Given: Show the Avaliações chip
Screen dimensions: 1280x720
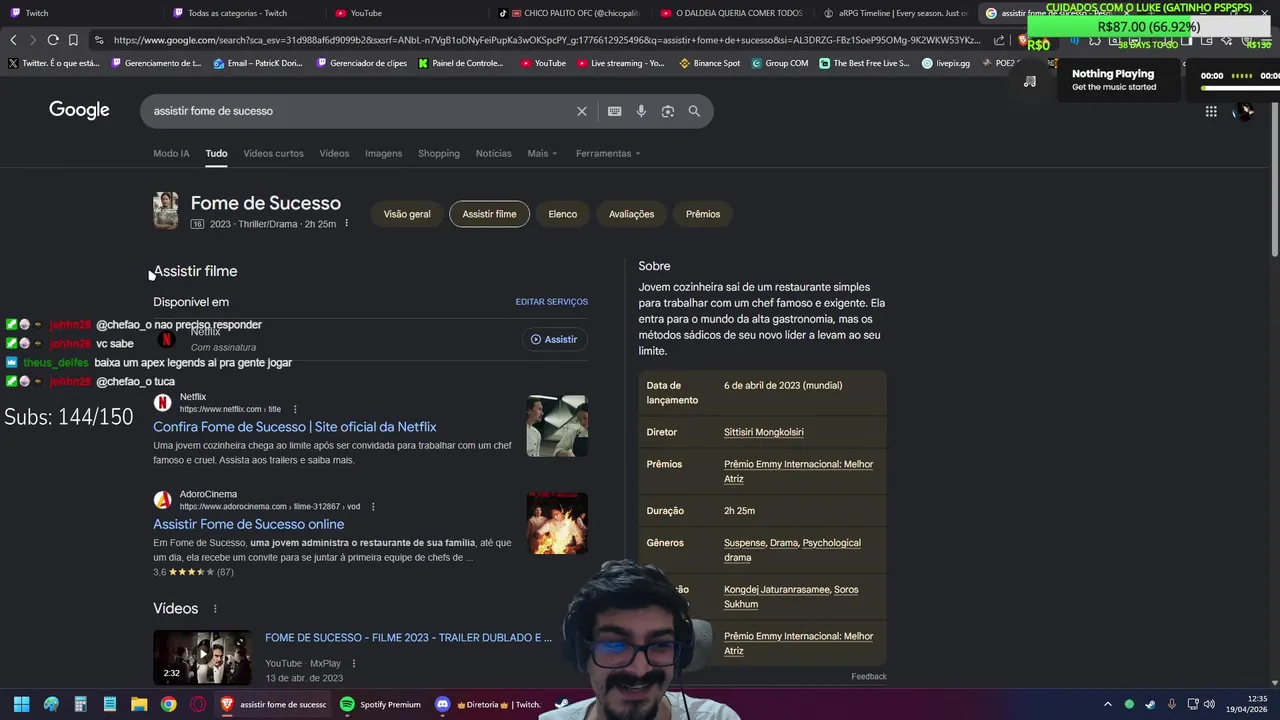Looking at the screenshot, I should point(631,214).
